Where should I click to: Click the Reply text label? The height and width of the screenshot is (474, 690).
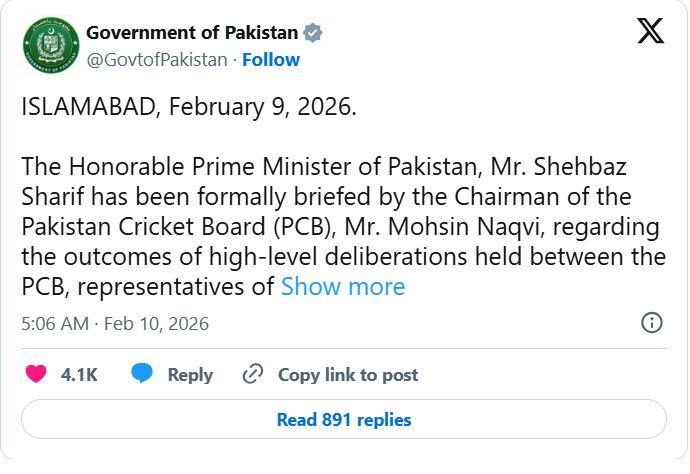tap(190, 375)
